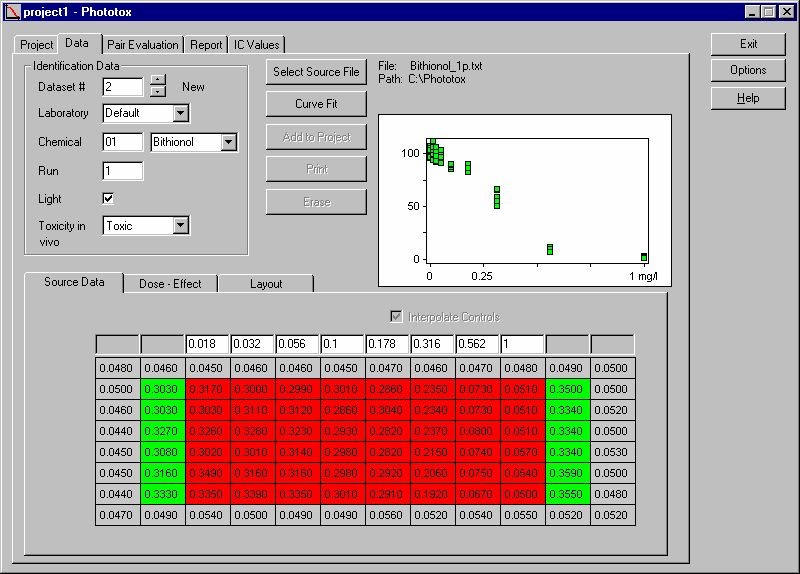800x574 pixels.
Task: Click the dose-response chart preview
Action: point(524,200)
